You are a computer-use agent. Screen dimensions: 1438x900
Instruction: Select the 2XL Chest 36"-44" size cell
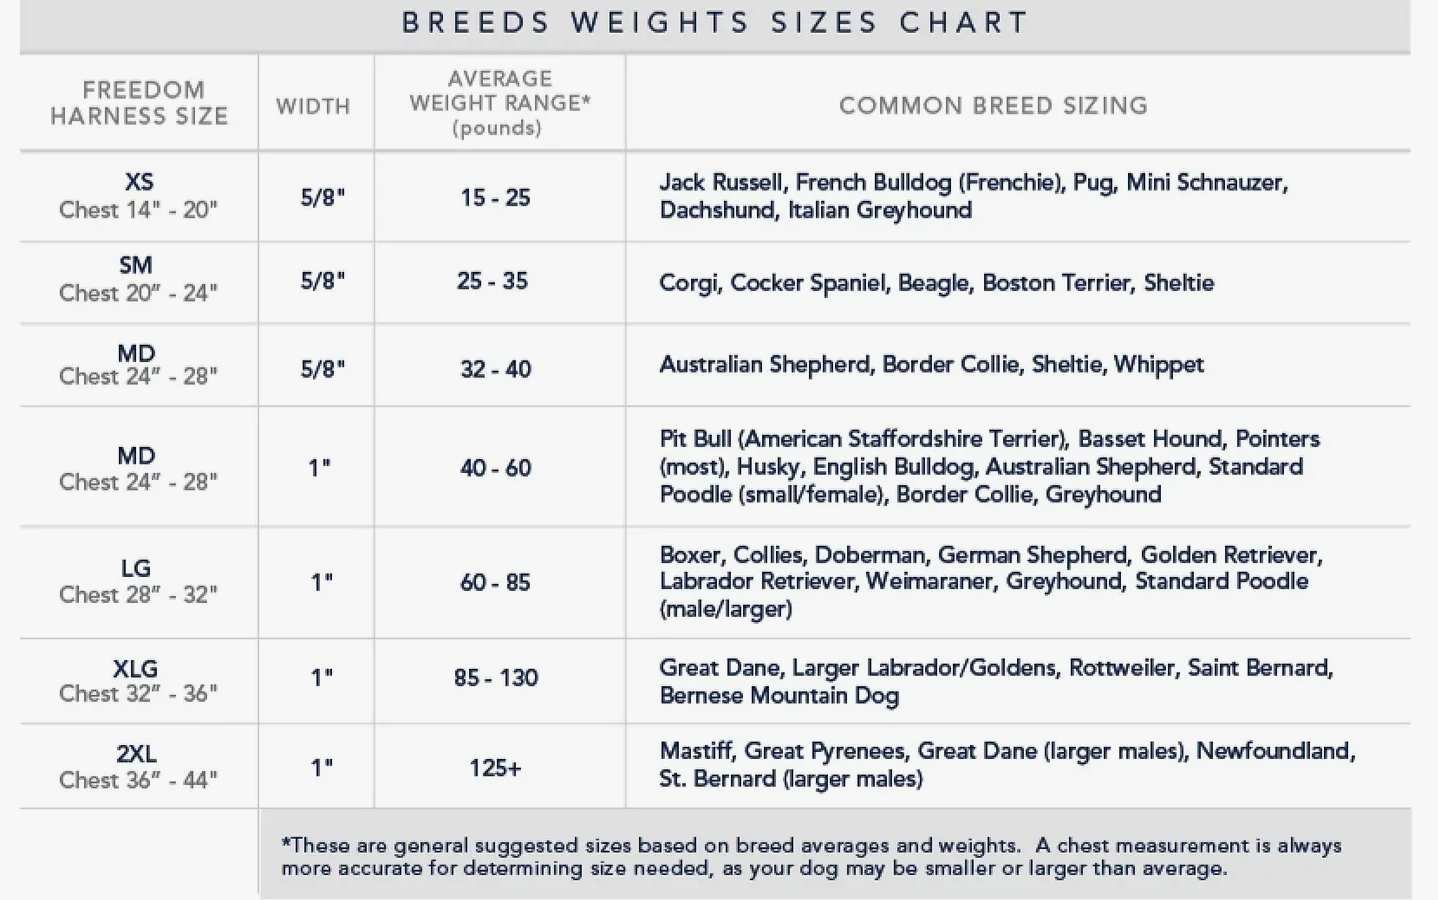click(x=138, y=766)
